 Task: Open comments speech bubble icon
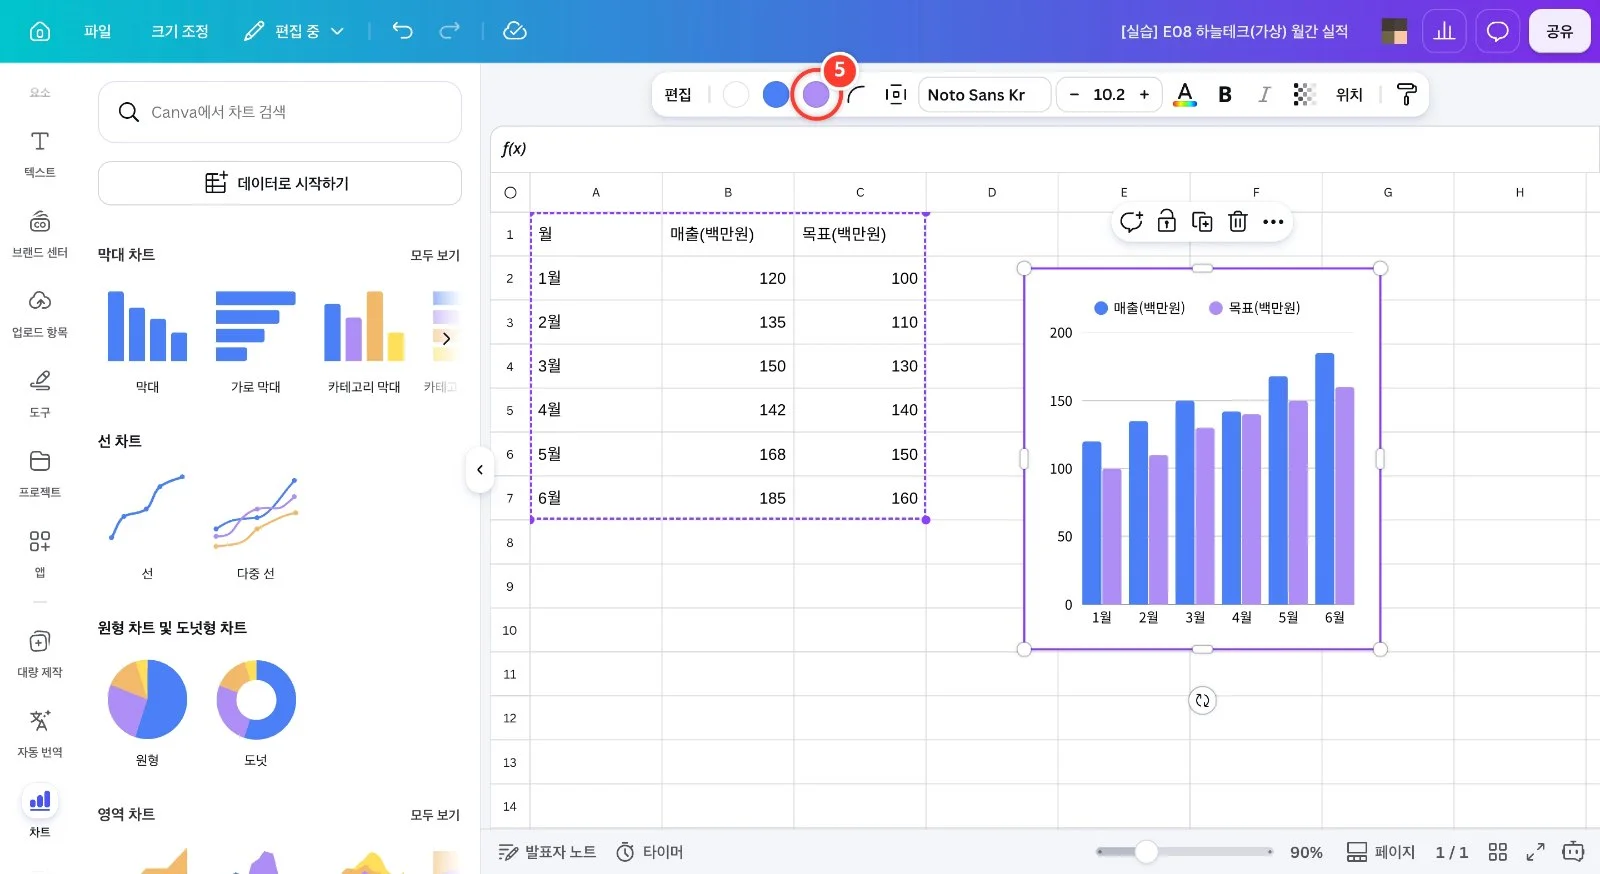click(1497, 31)
